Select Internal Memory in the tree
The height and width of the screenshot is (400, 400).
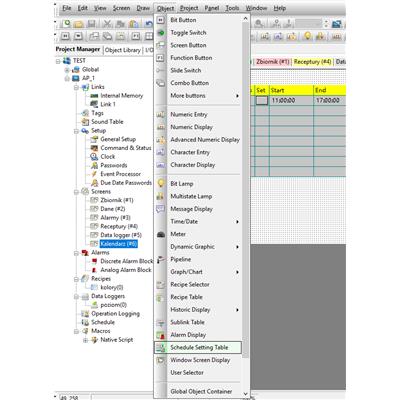tap(122, 96)
